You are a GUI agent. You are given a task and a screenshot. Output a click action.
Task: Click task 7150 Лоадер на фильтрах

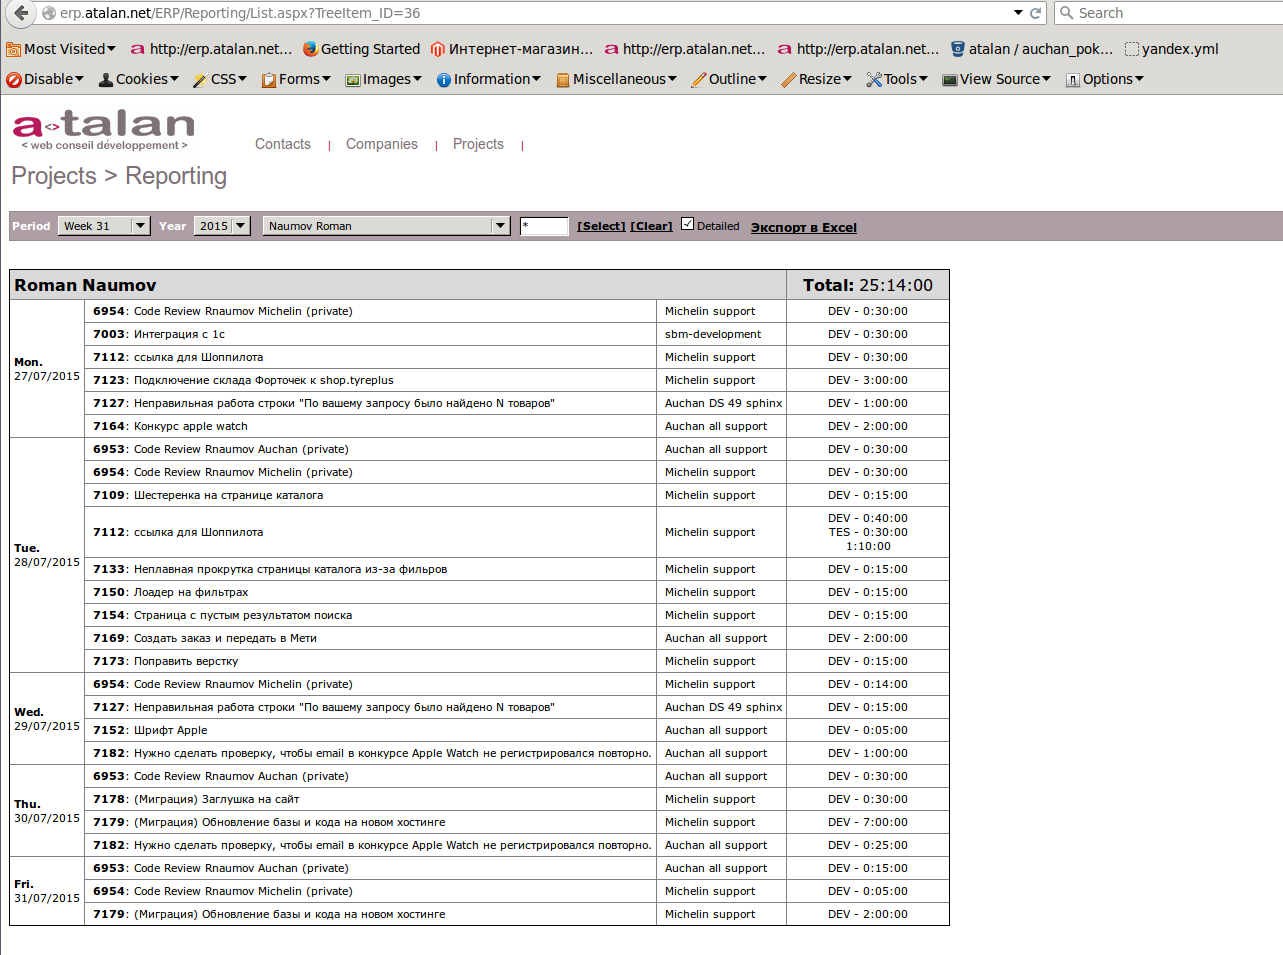click(171, 592)
